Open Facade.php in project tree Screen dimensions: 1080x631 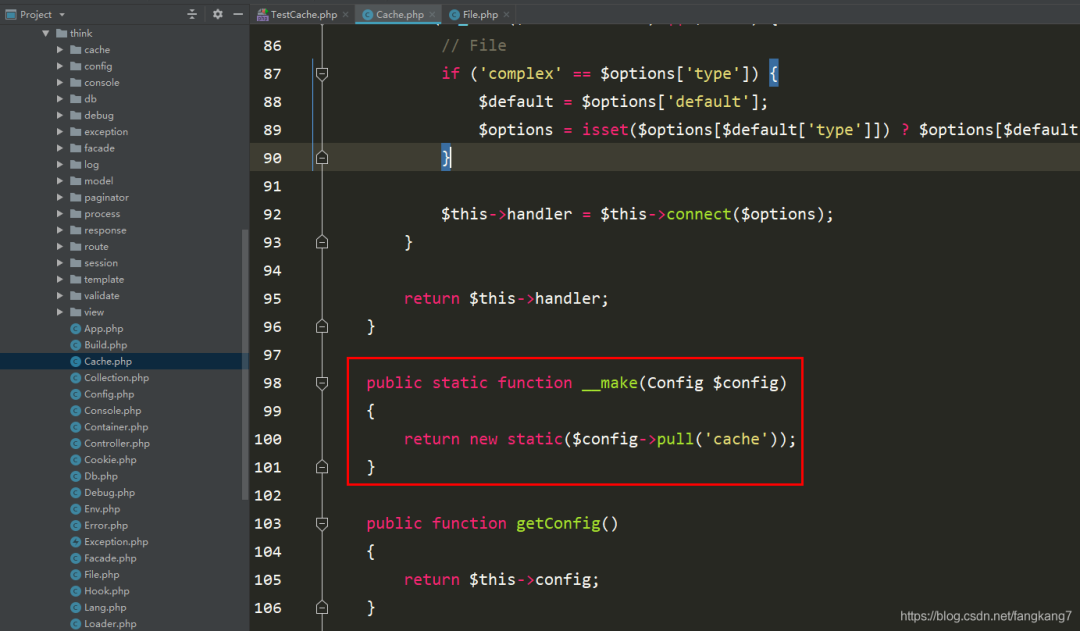coord(110,558)
